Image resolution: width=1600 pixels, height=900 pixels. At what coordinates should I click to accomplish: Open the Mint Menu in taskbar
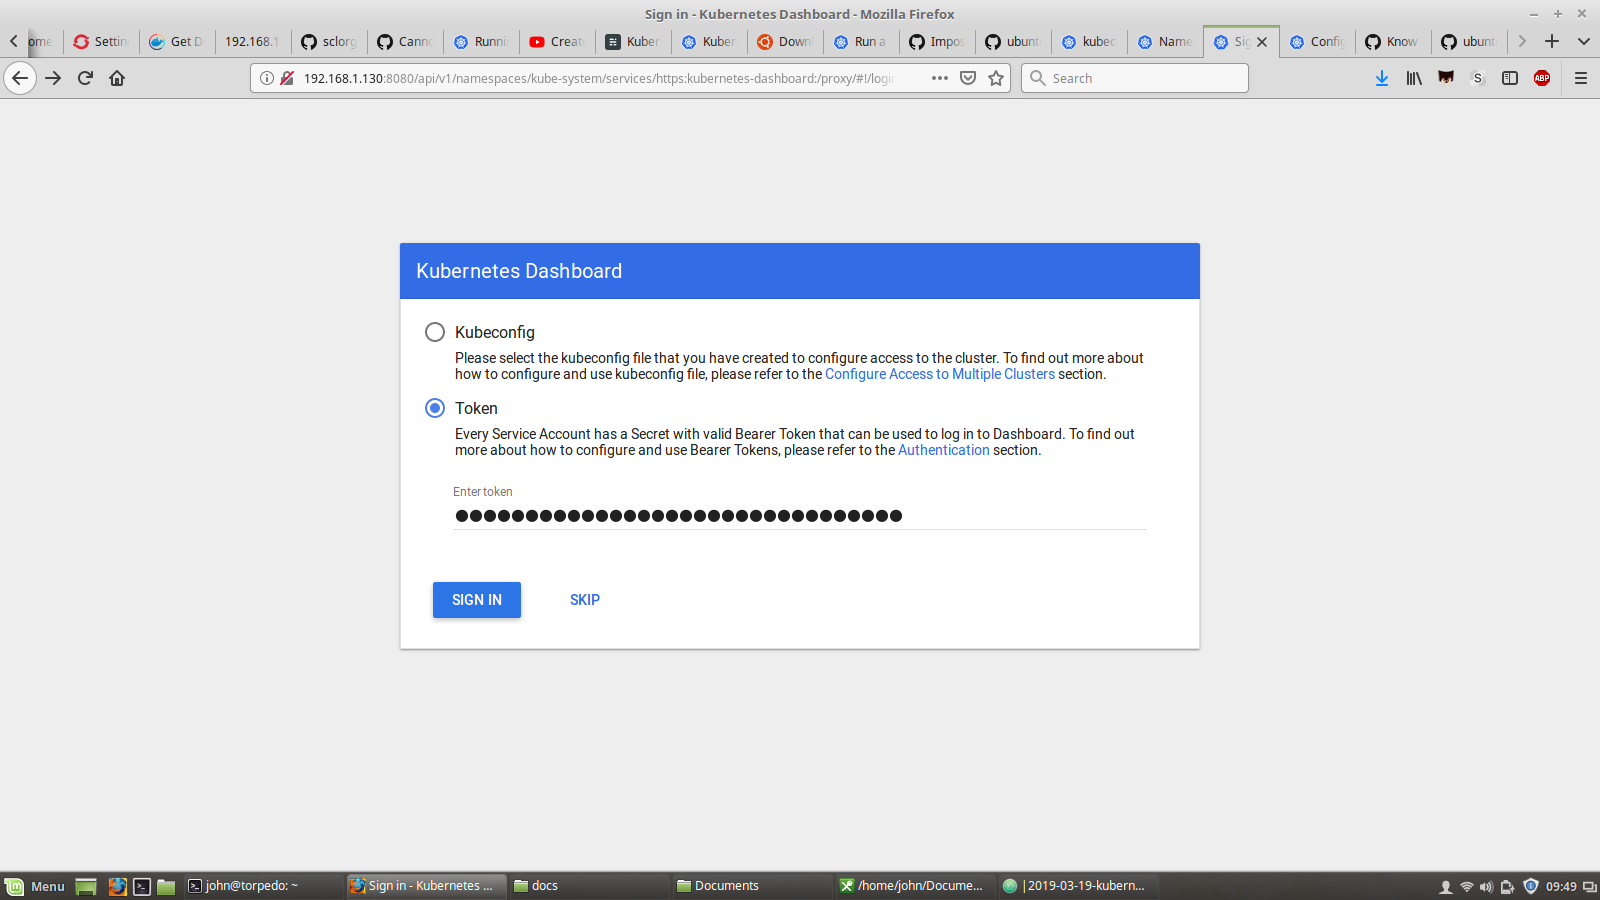pyautogui.click(x=36, y=886)
